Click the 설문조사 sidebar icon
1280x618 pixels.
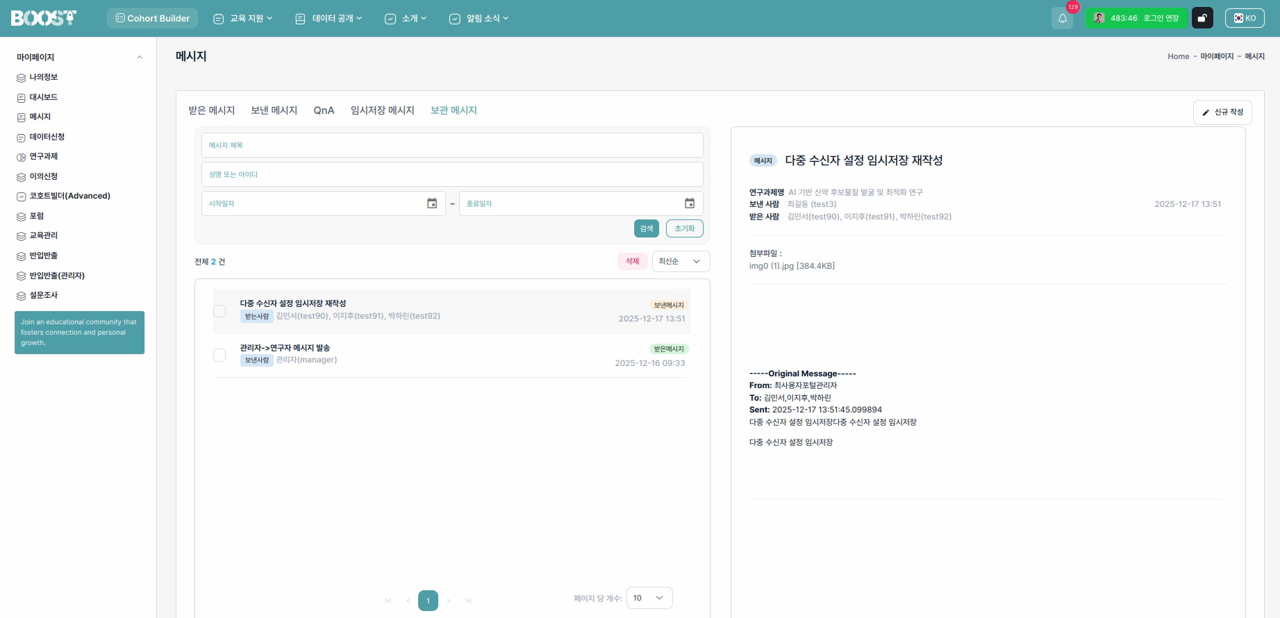pos(21,296)
